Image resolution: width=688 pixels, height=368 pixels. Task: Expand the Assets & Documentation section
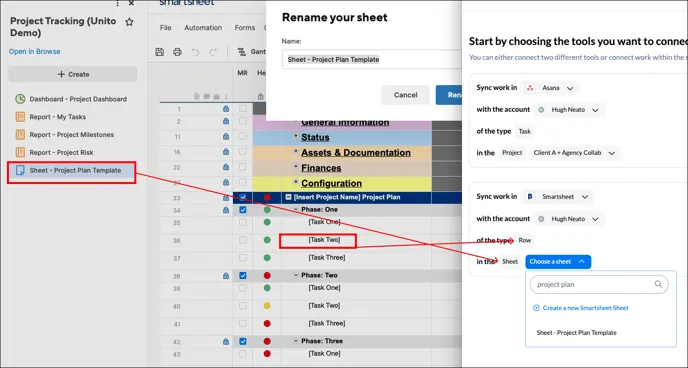296,152
